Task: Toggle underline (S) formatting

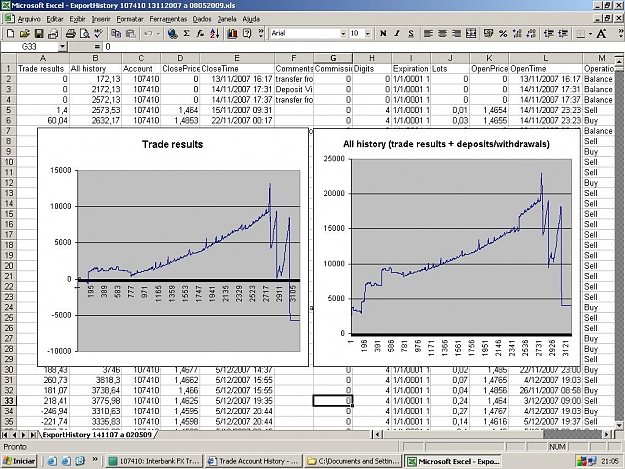Action: point(411,34)
